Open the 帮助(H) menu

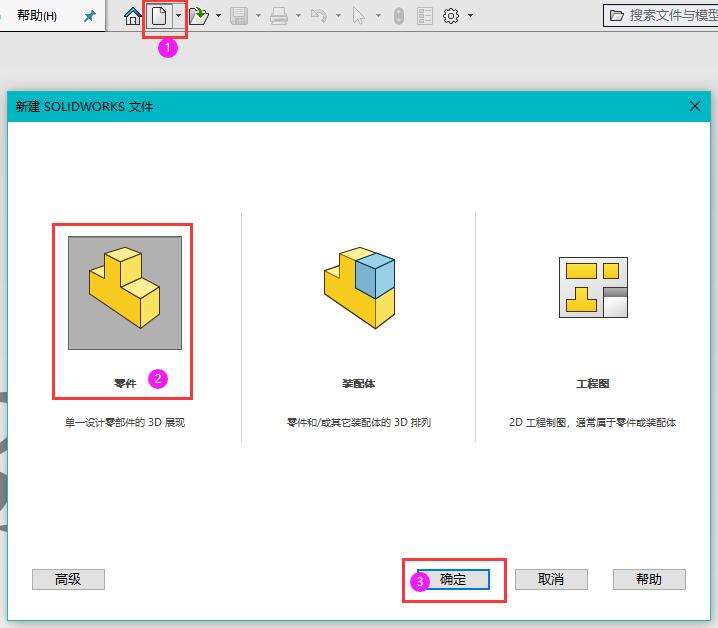[37, 16]
